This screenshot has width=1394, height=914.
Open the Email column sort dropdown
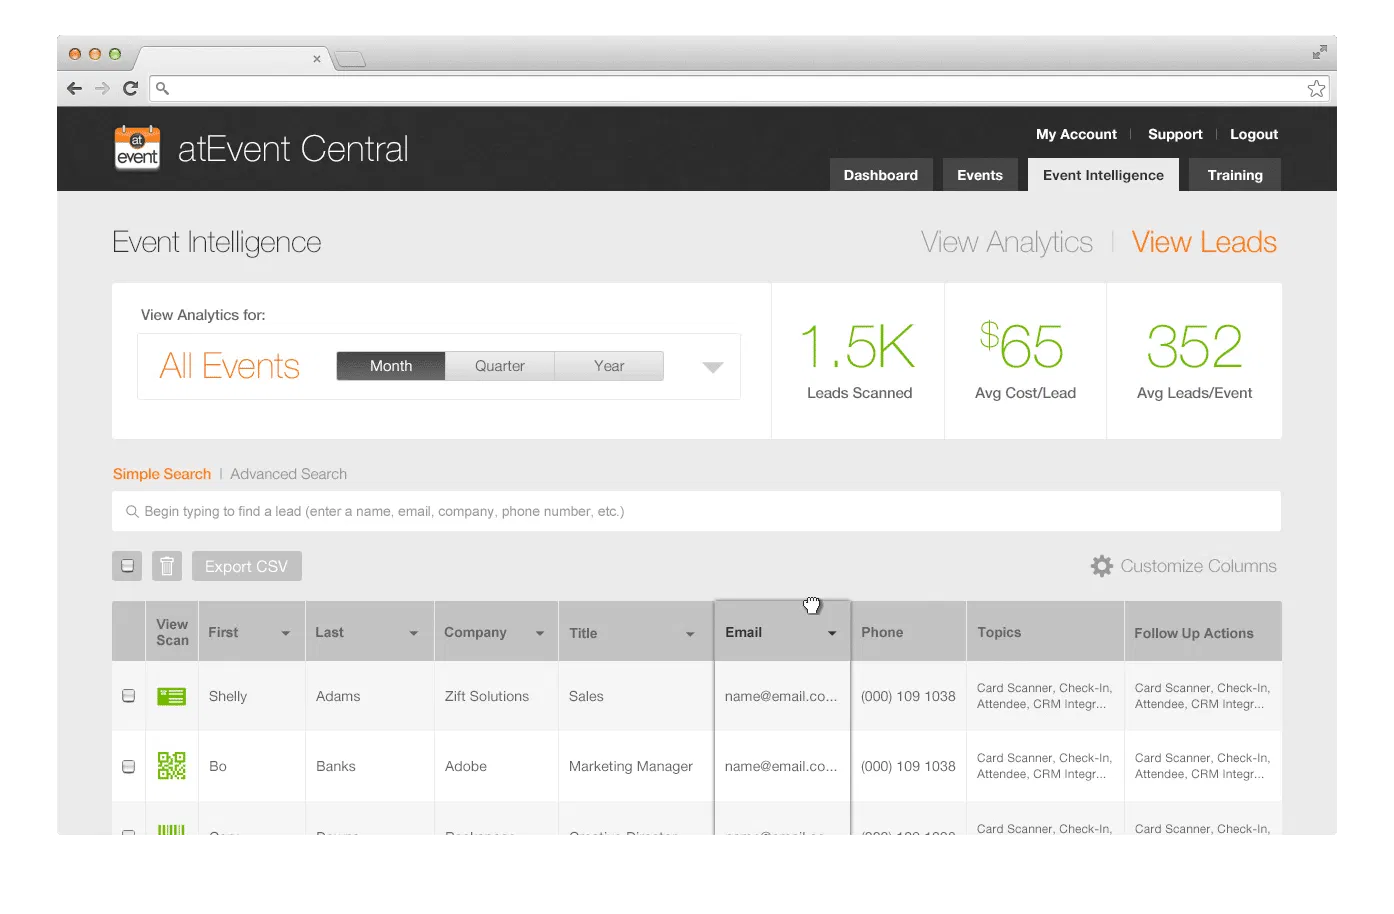pos(832,633)
